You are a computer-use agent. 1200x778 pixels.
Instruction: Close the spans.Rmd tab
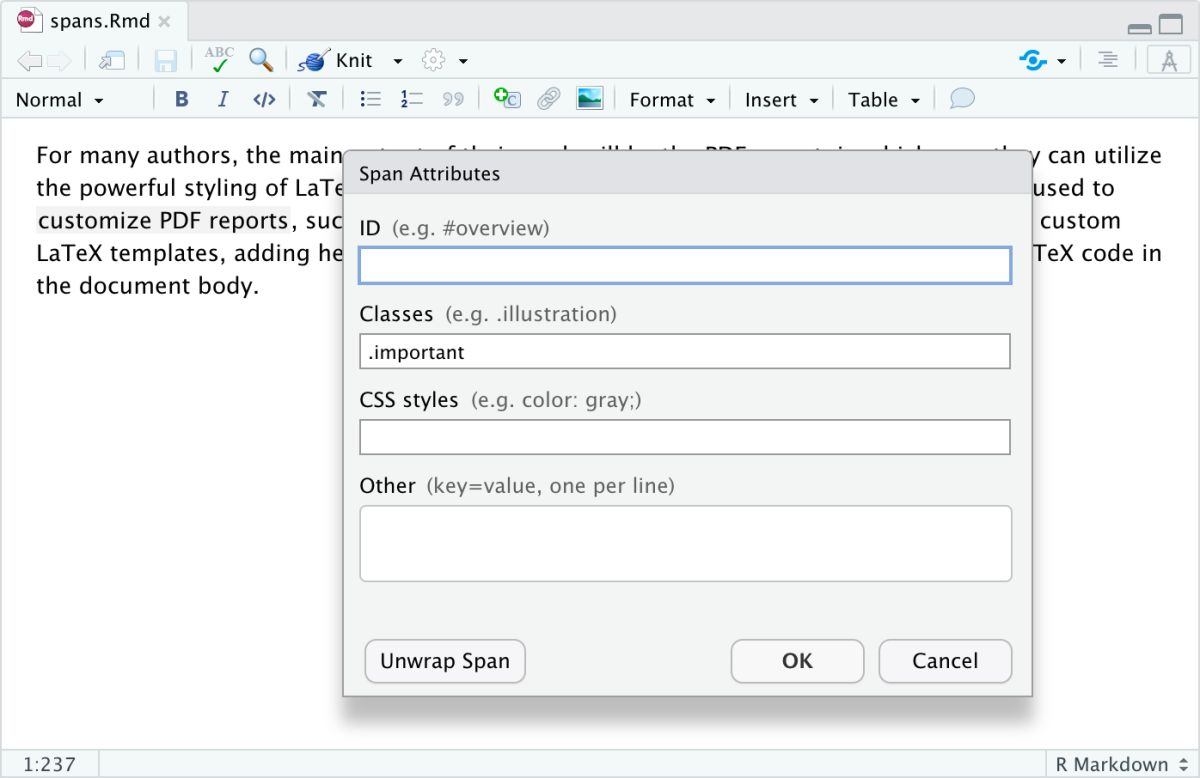[x=165, y=21]
